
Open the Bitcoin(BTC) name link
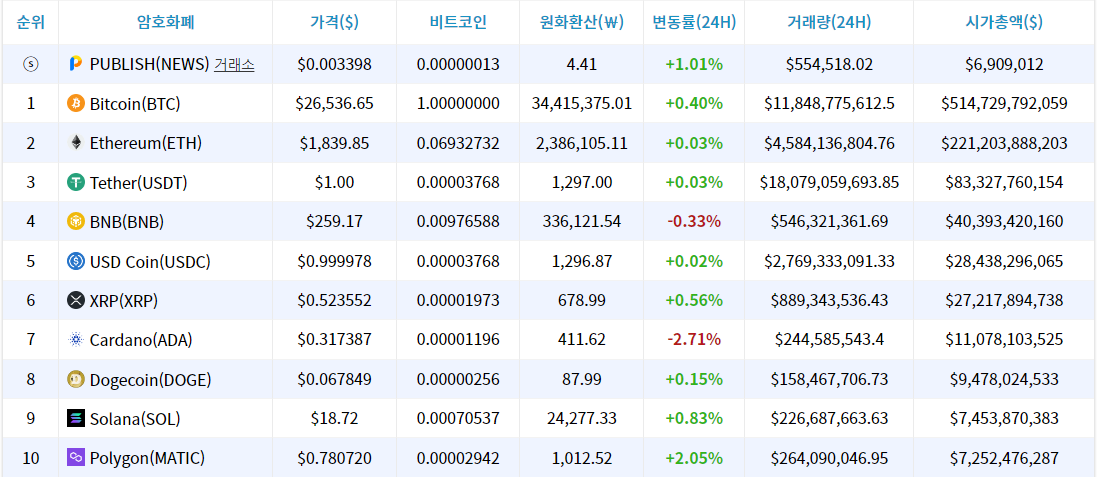tap(135, 103)
